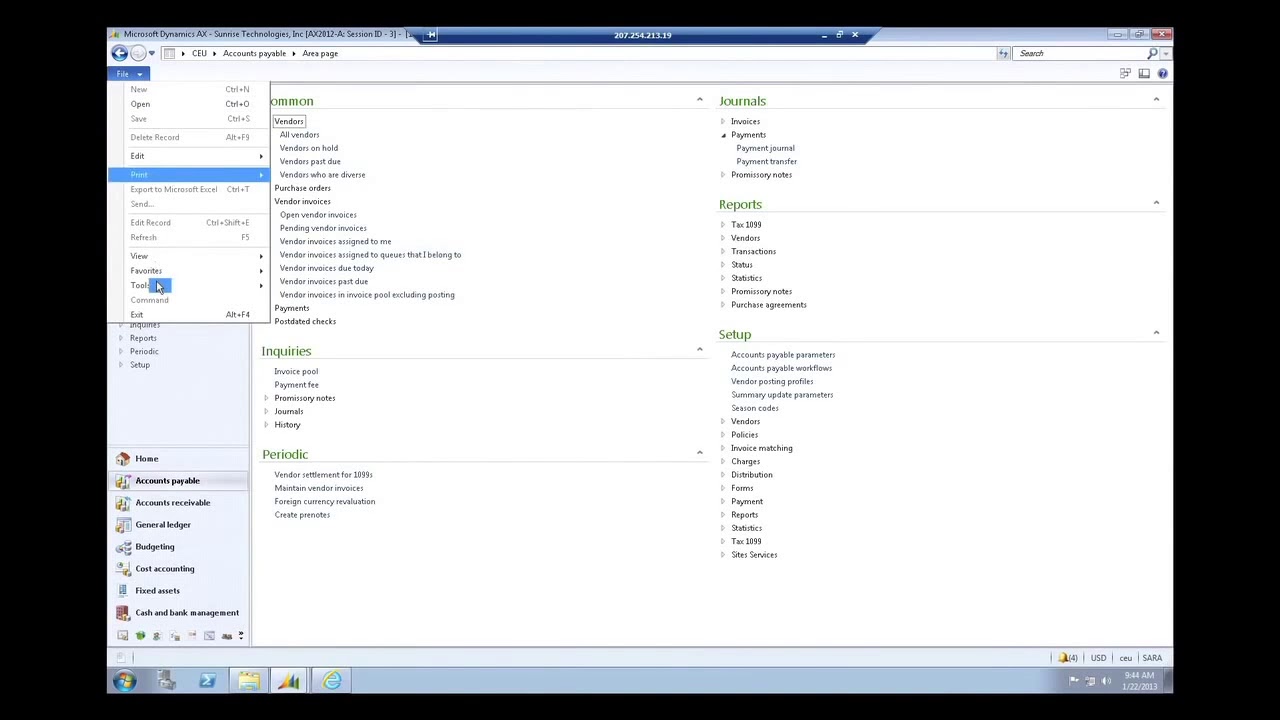Image resolution: width=1280 pixels, height=720 pixels.
Task: Expand History under Inquiries
Action: pos(266,425)
